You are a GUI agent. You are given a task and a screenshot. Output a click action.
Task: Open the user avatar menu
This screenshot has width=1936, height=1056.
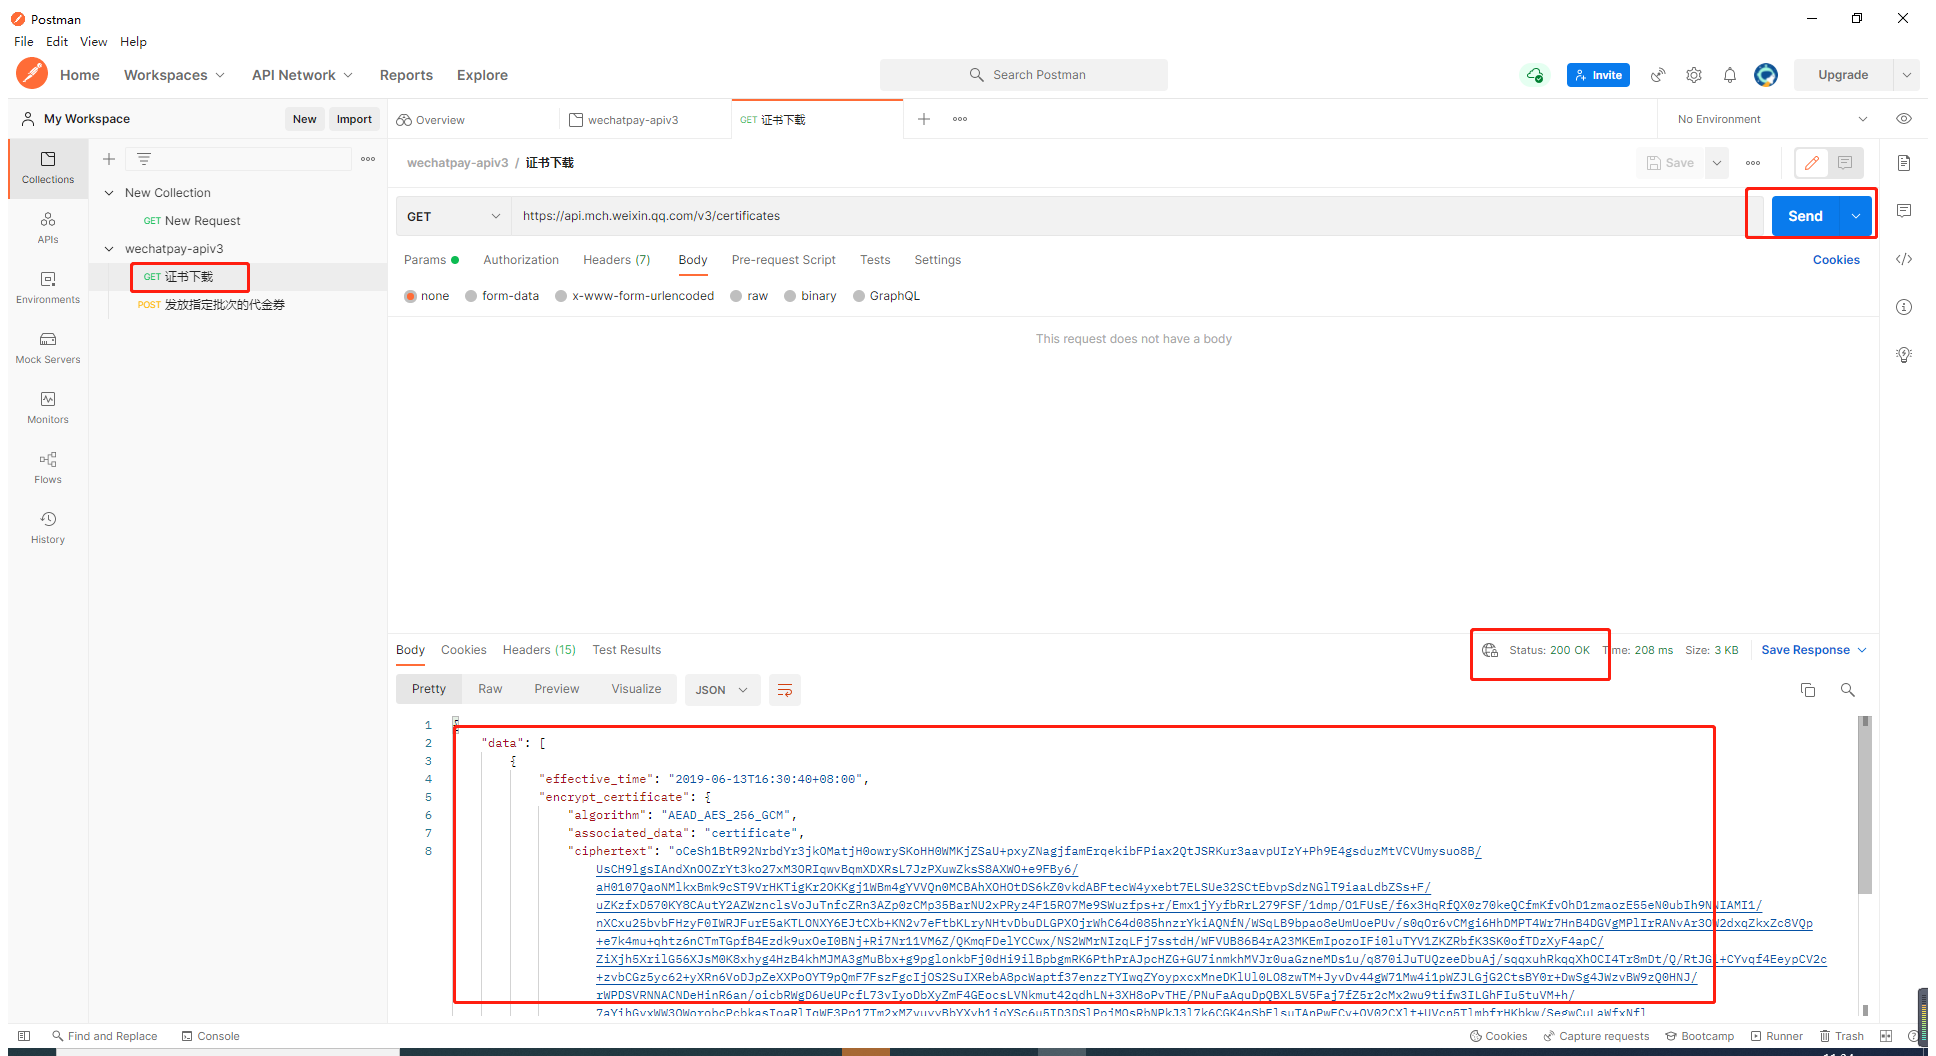coord(1766,75)
